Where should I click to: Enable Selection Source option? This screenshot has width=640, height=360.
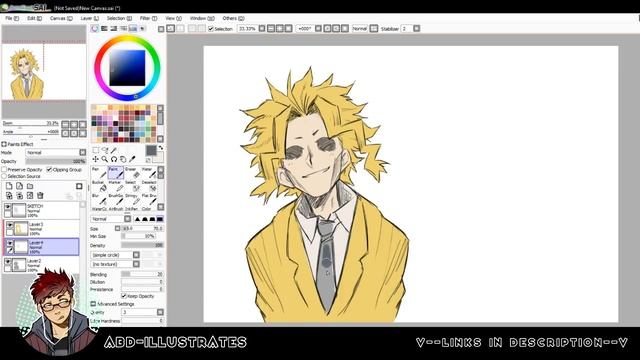point(4,176)
